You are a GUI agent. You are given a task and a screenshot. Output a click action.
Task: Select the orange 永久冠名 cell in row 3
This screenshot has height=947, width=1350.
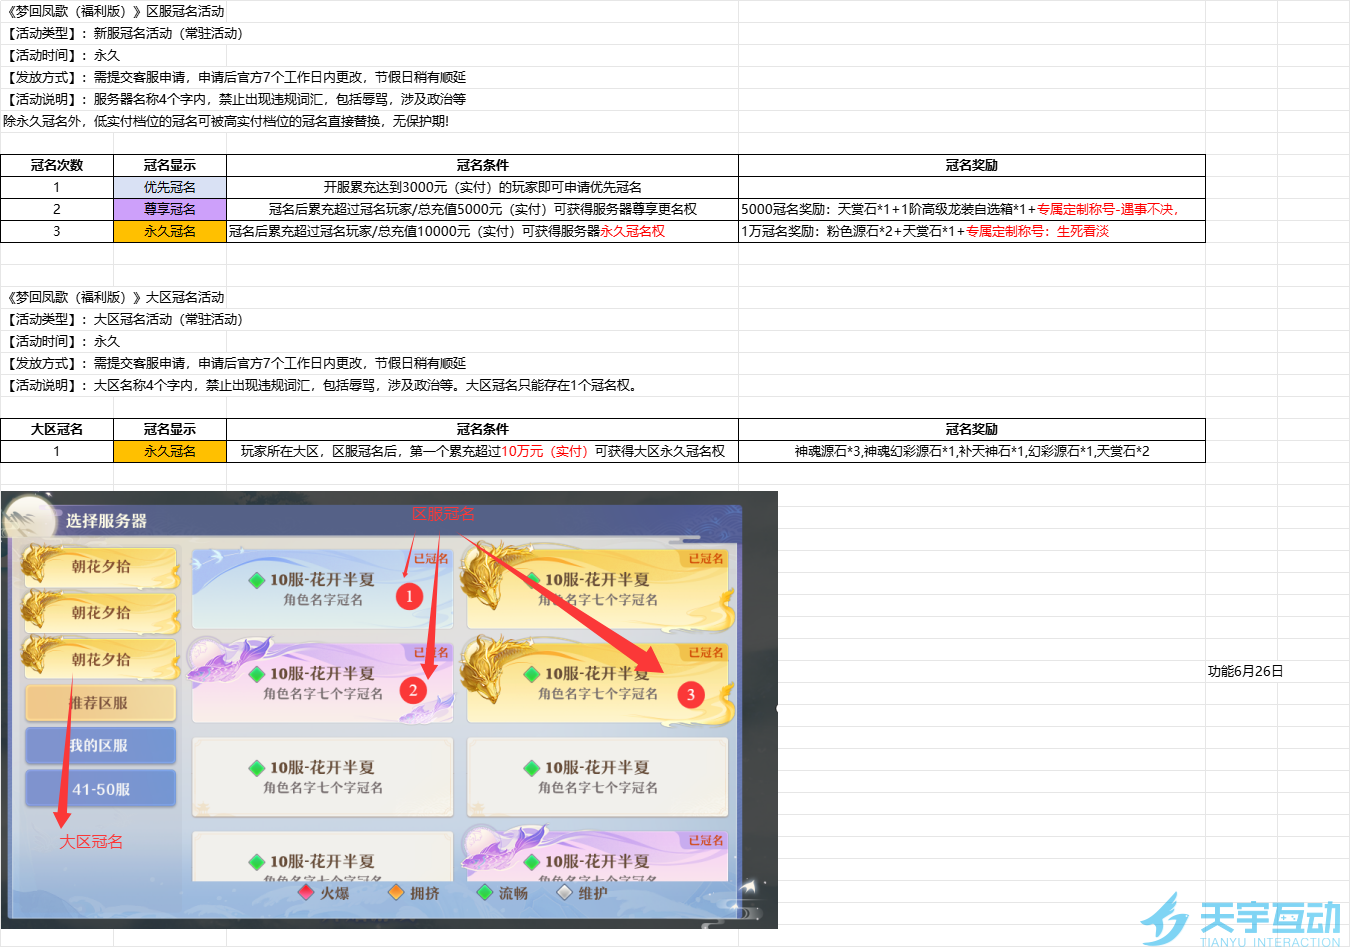click(x=170, y=231)
